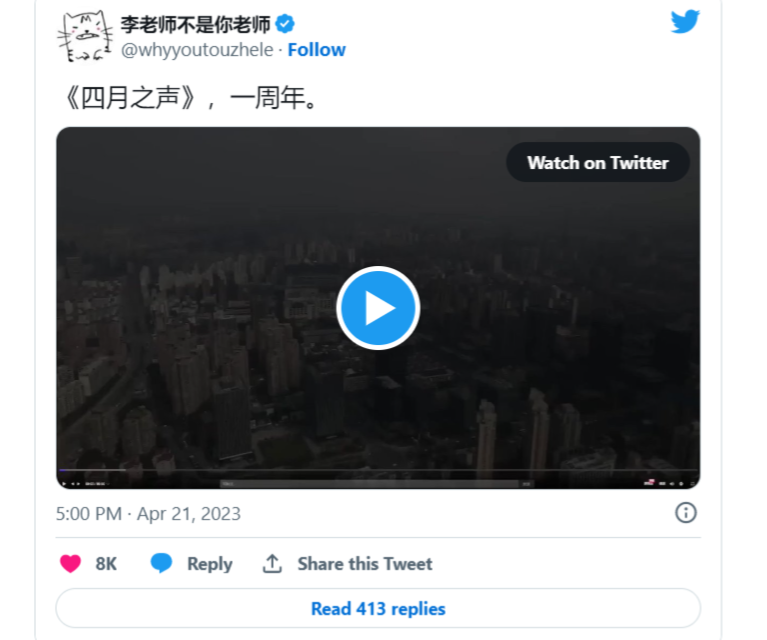Follow the @whyyoutouzhele account
The width and height of the screenshot is (767, 640).
(x=316, y=50)
